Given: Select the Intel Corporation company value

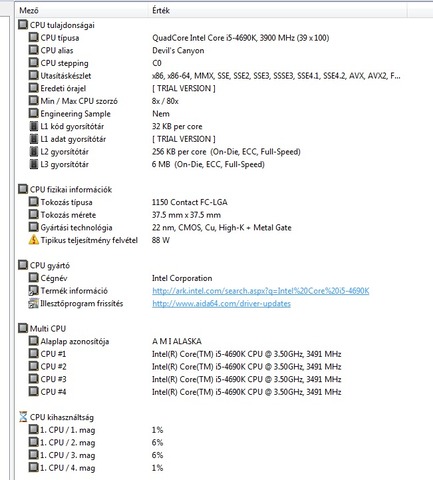Looking at the screenshot, I should click(182, 278).
